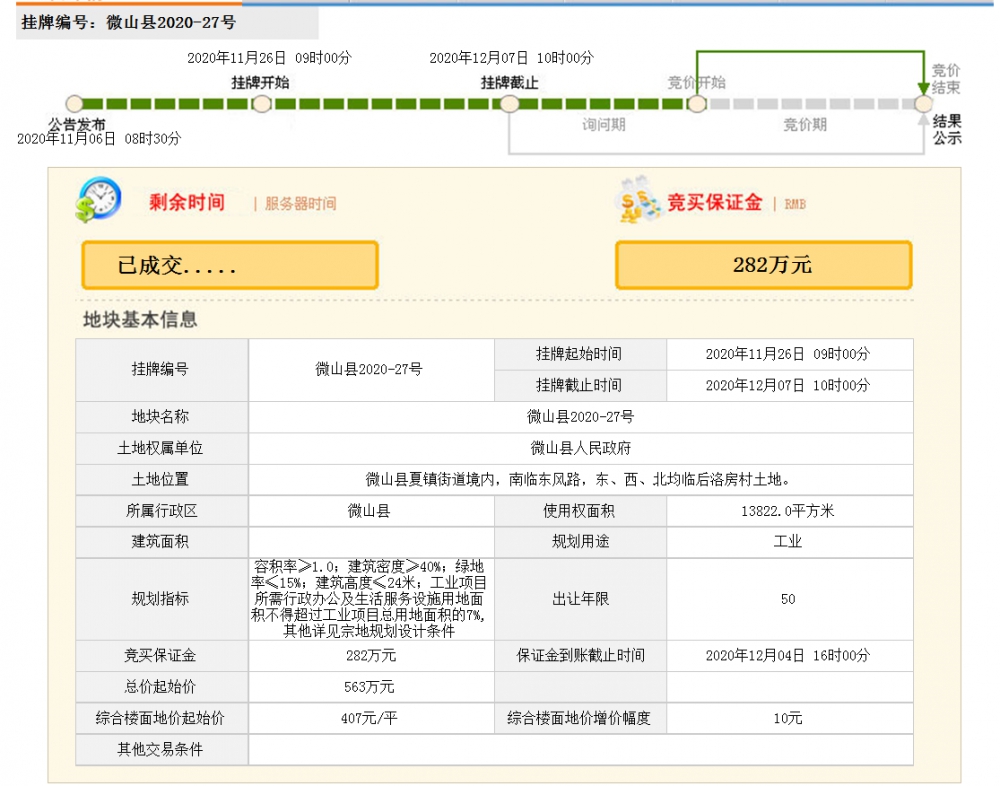Click the 挂牌起始时间 value 2020年11月26日
1000x786 pixels.
pyautogui.click(x=790, y=354)
